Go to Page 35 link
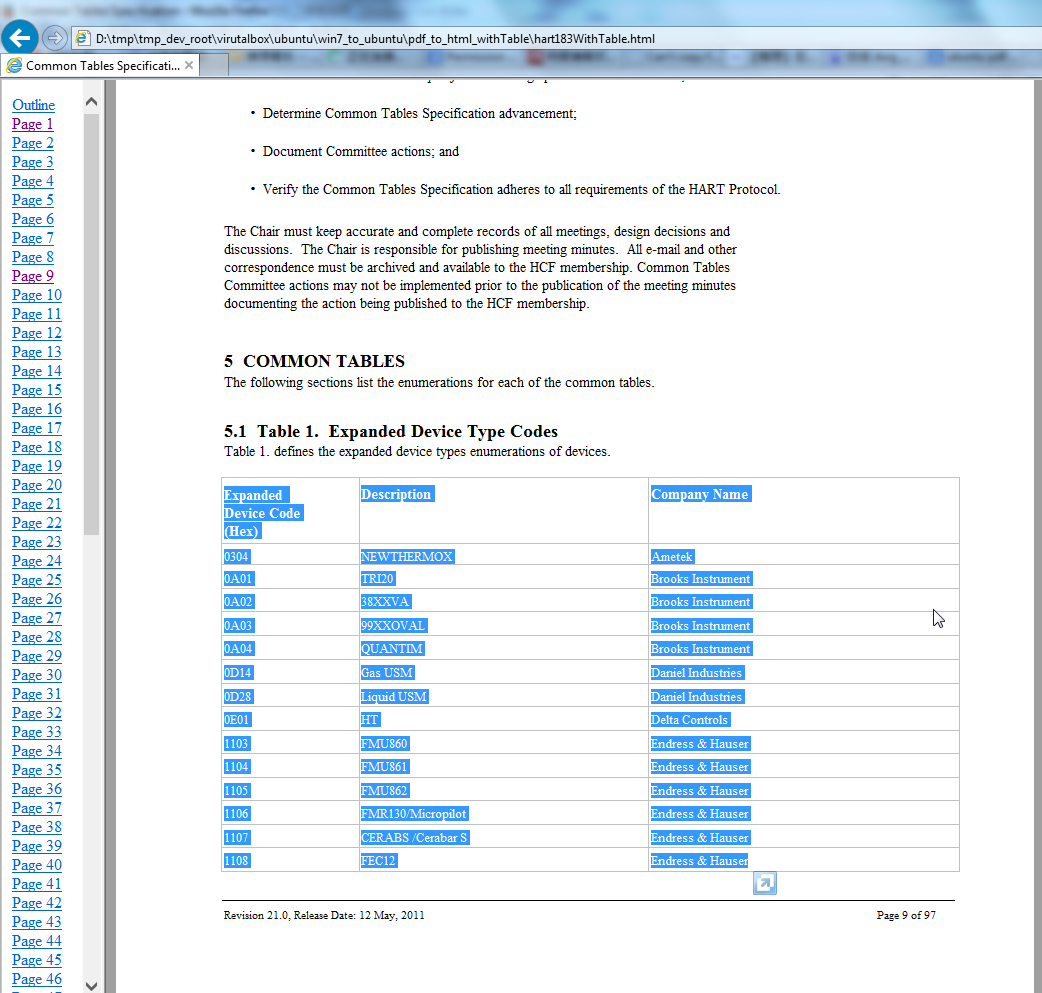The height and width of the screenshot is (993, 1042). tap(37, 770)
